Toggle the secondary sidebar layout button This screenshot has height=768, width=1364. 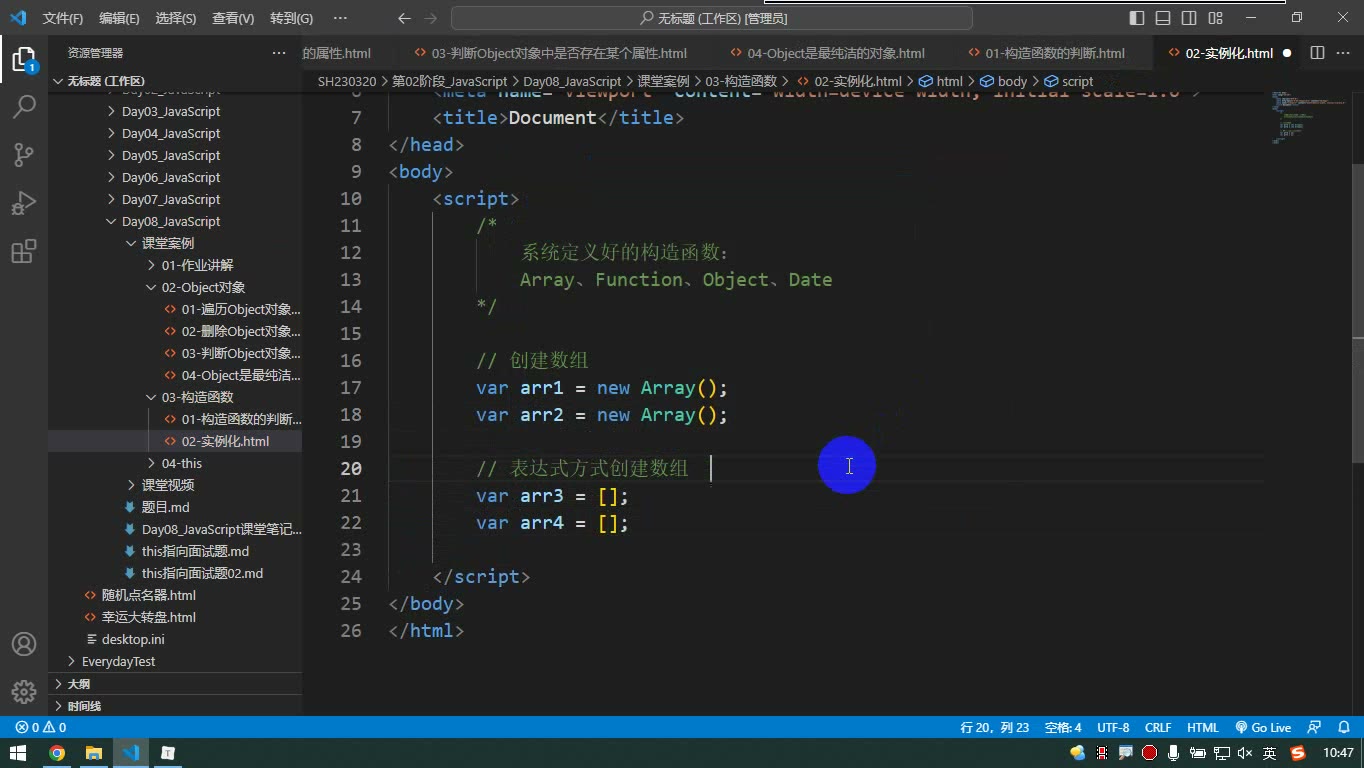[x=1189, y=18]
